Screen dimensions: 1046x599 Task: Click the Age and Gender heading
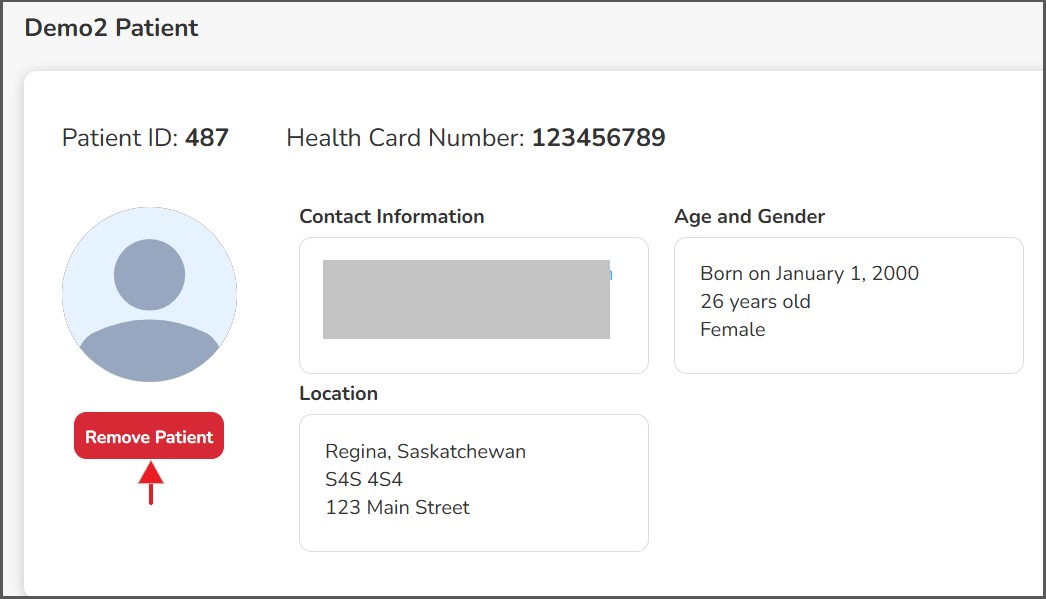tap(749, 216)
